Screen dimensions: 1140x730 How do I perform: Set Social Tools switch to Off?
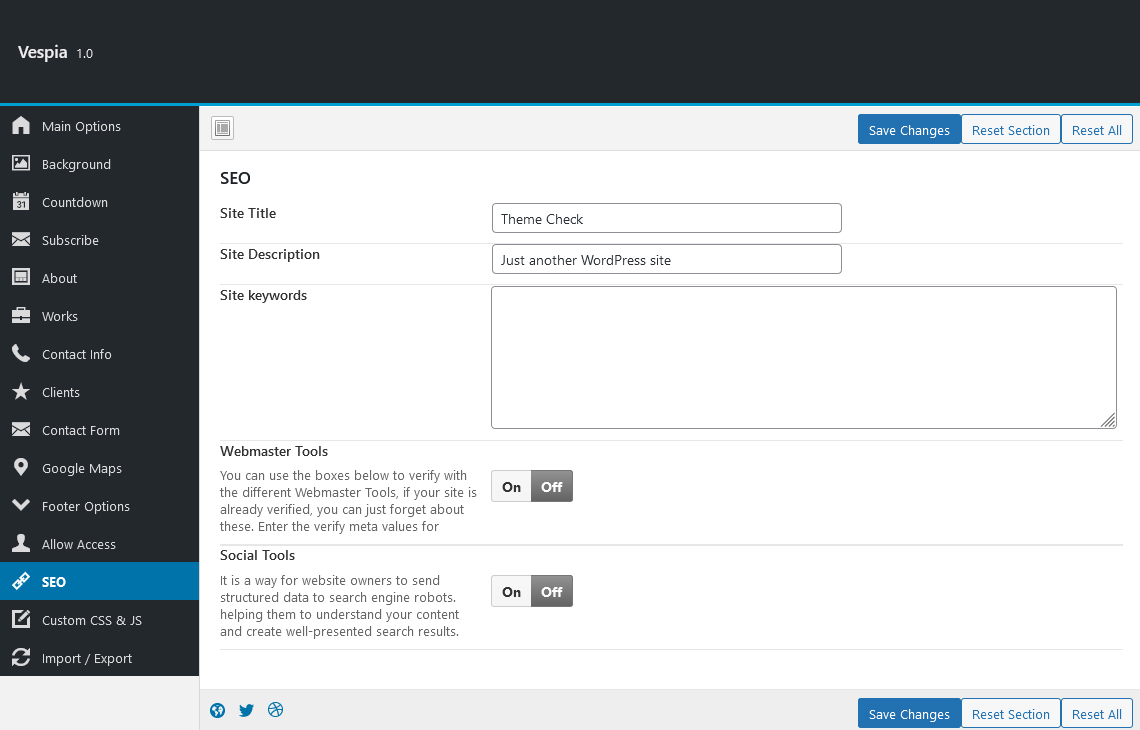(x=552, y=592)
